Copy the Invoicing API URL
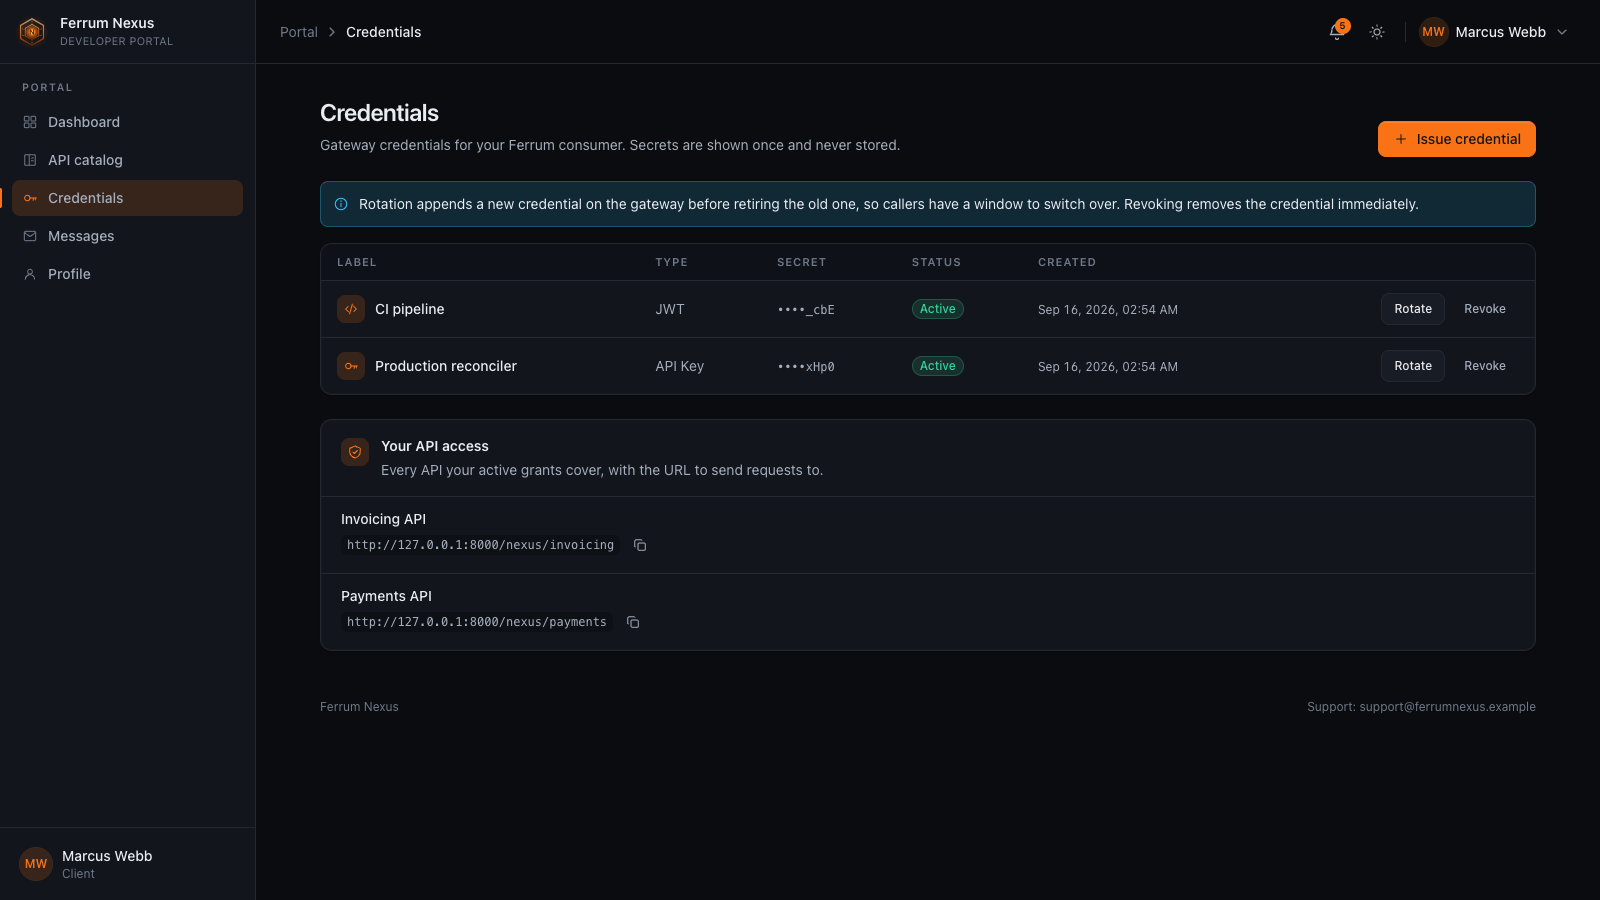The image size is (1600, 900). click(640, 545)
